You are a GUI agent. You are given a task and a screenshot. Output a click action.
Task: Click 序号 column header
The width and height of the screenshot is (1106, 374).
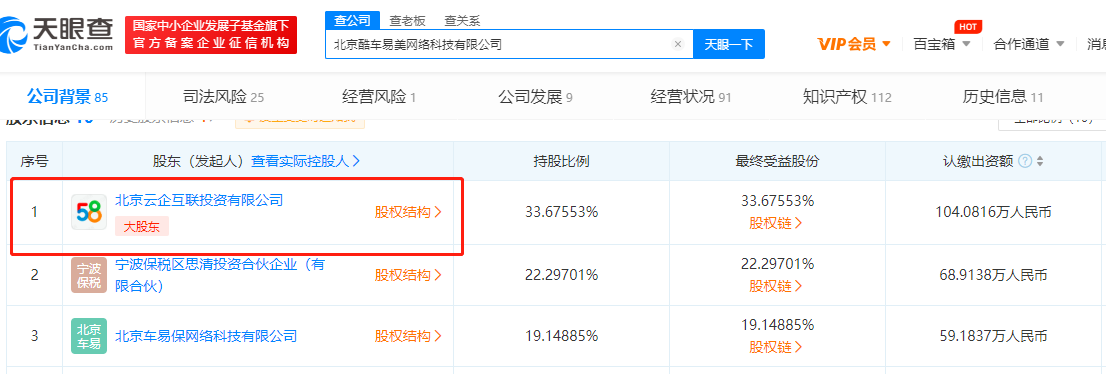35,161
